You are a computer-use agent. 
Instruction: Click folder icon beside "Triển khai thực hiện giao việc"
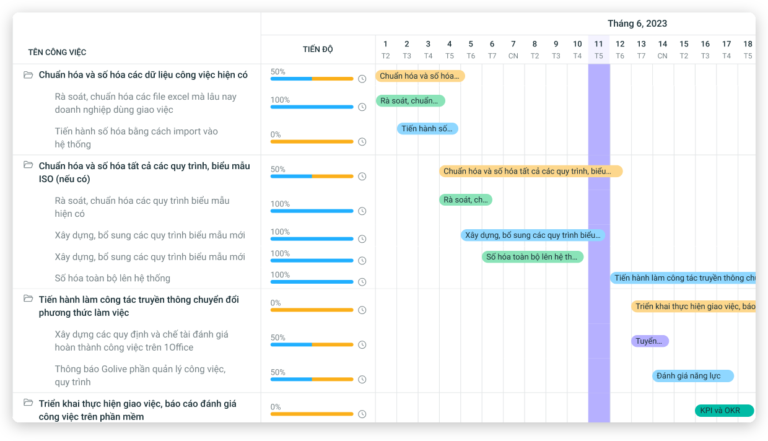point(28,404)
